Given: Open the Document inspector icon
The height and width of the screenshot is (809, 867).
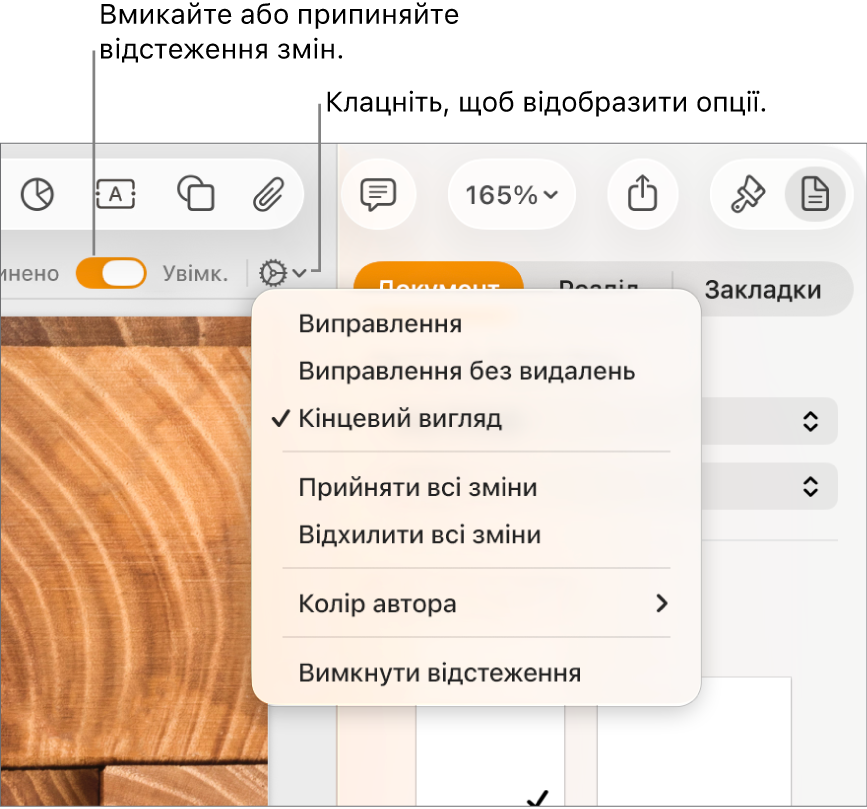Looking at the screenshot, I should [815, 194].
